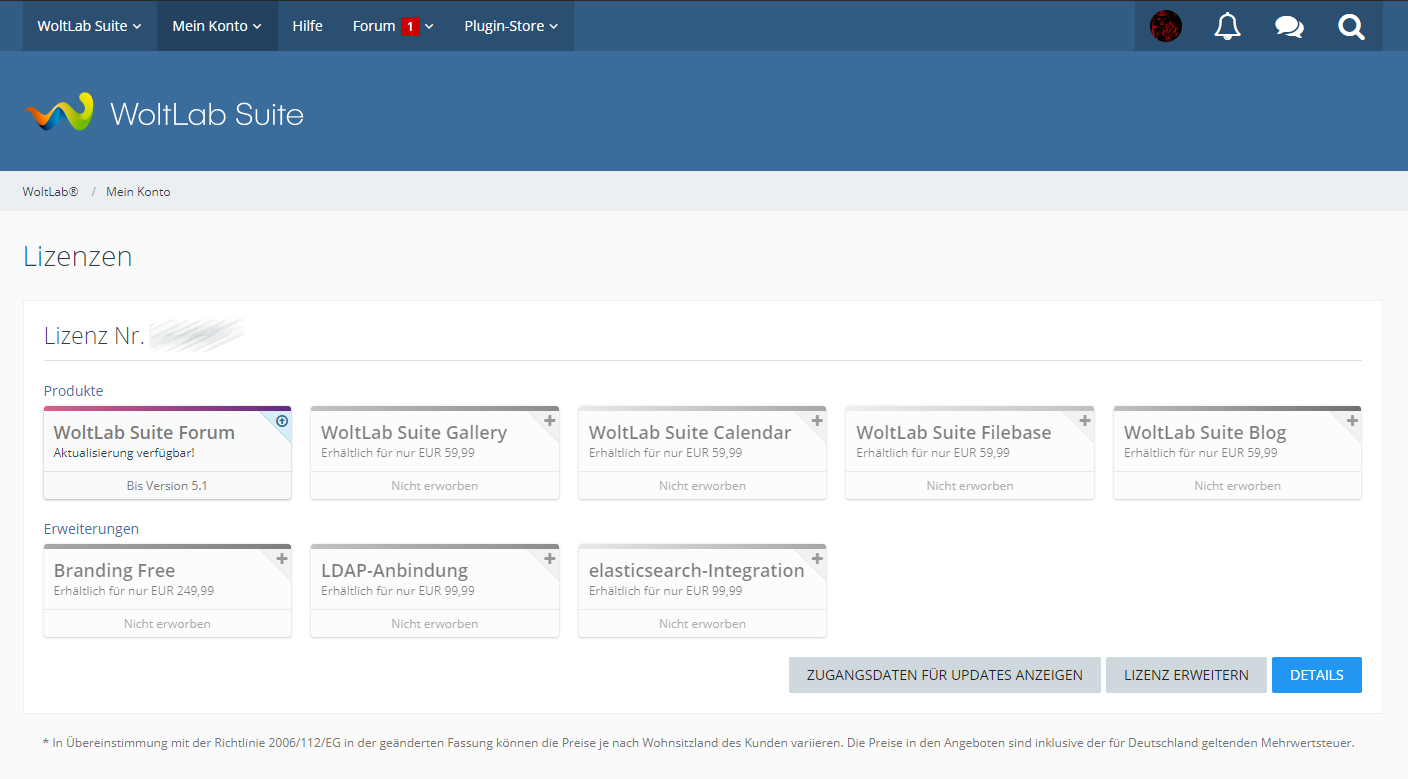Image resolution: width=1408 pixels, height=779 pixels.
Task: Open the conversations chat bubble icon
Action: 1289,26
